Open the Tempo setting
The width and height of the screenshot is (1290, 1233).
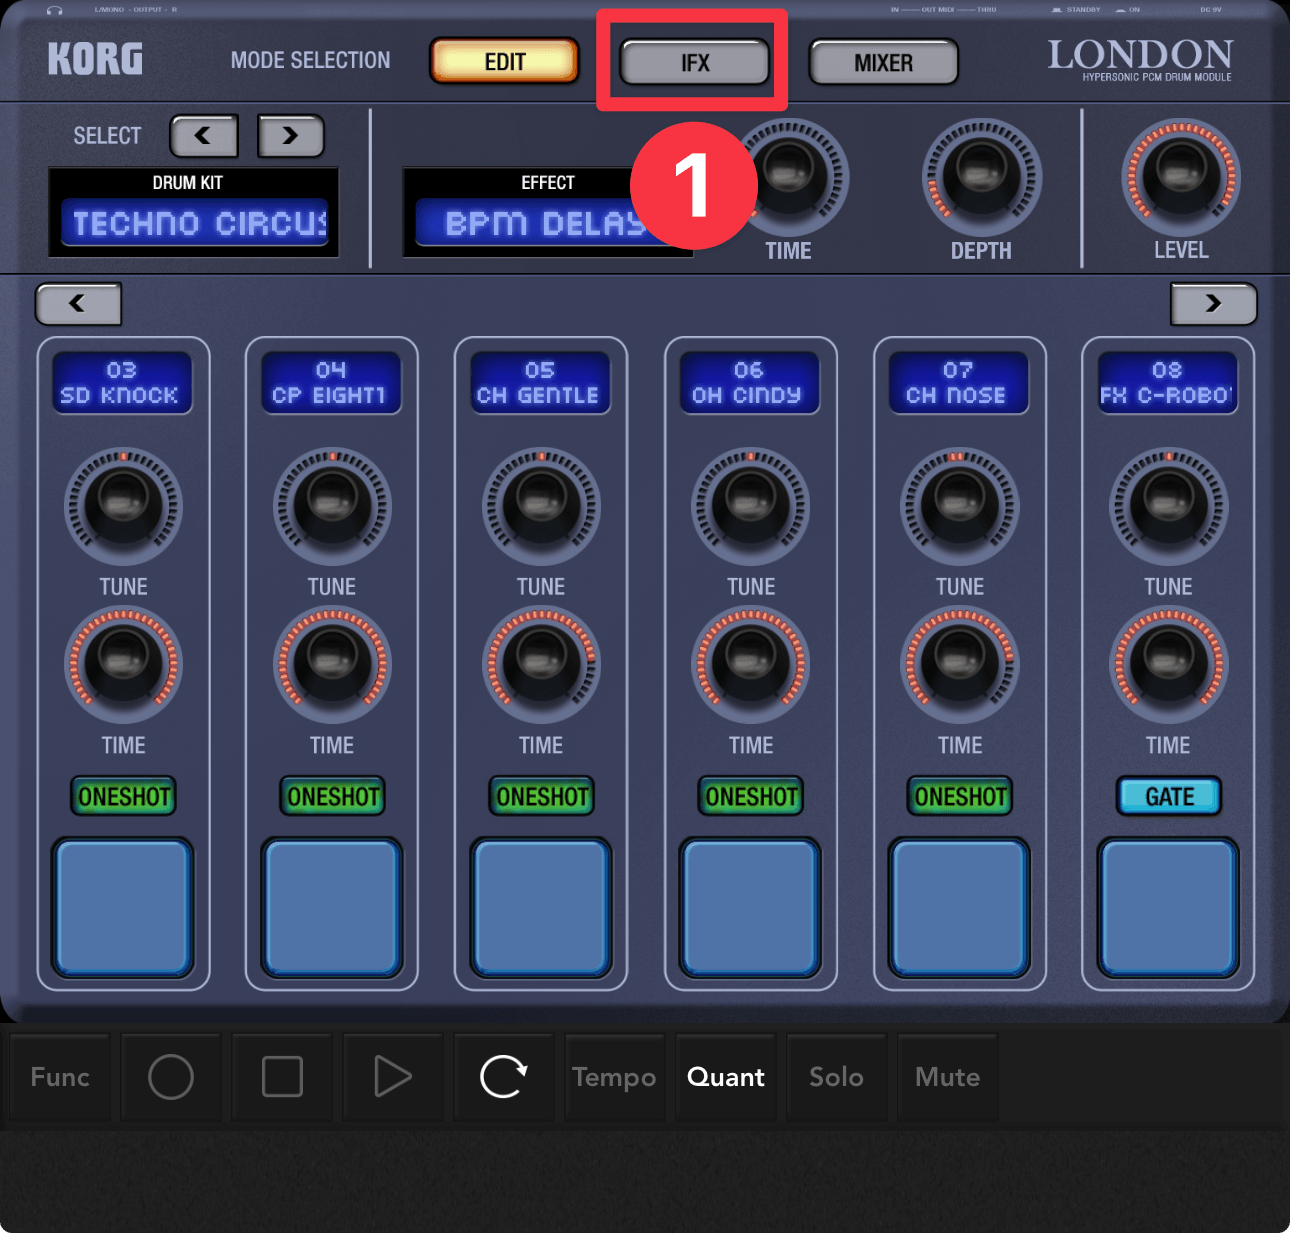614,1077
